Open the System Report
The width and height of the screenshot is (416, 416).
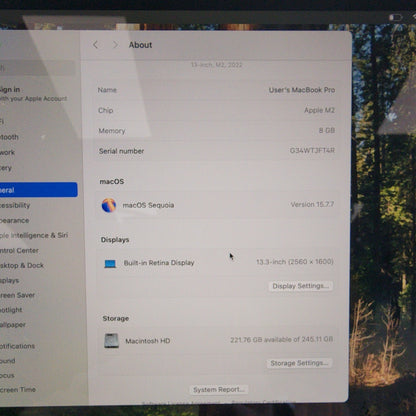(219, 389)
